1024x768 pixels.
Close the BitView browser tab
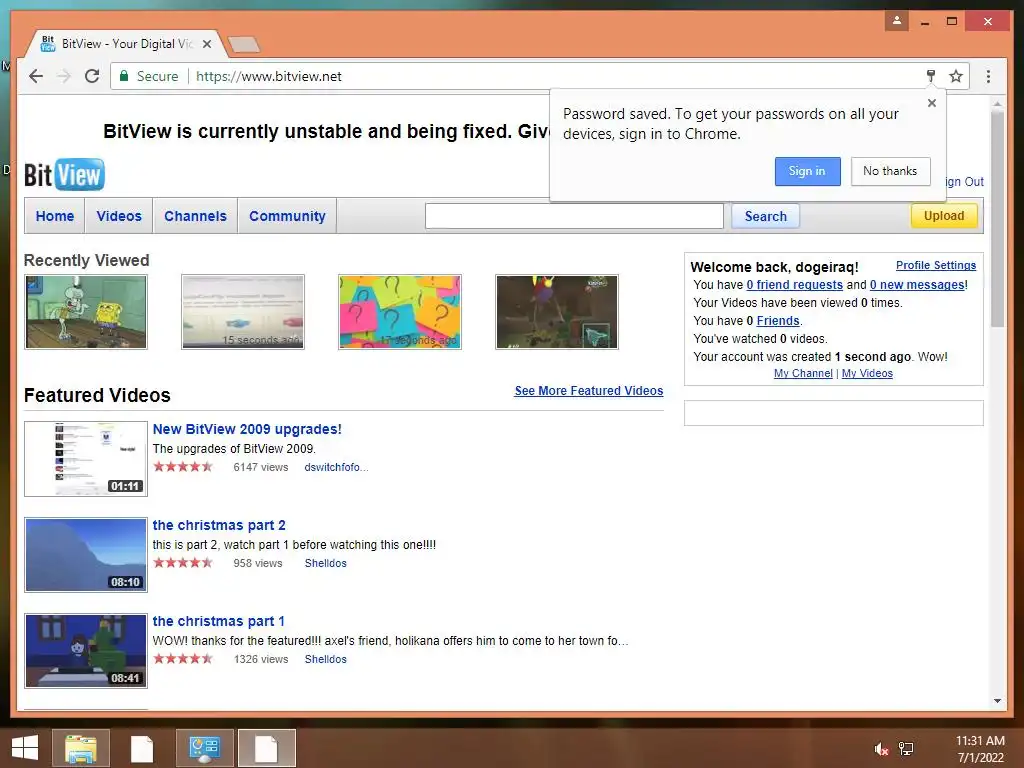tap(207, 44)
